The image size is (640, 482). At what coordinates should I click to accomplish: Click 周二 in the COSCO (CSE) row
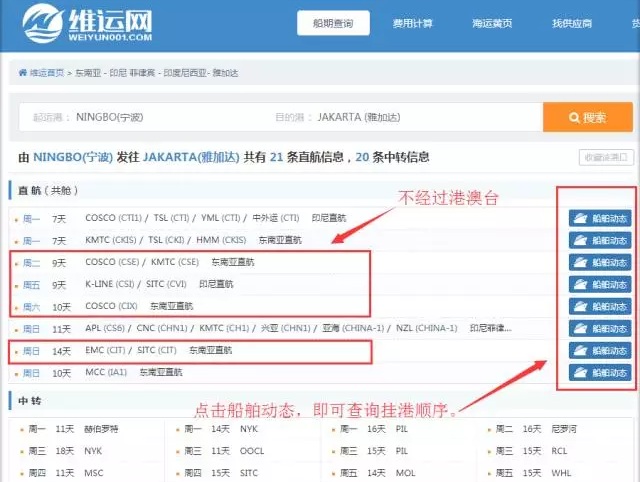(x=31, y=263)
